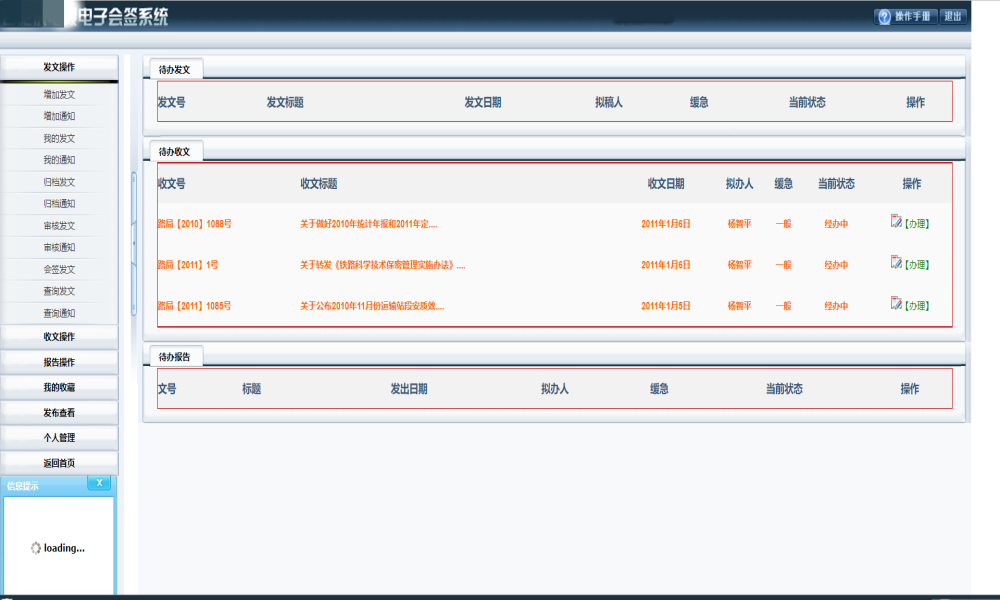1000x600 pixels.
Task: Click 收文日期 column header
Action: [666, 184]
